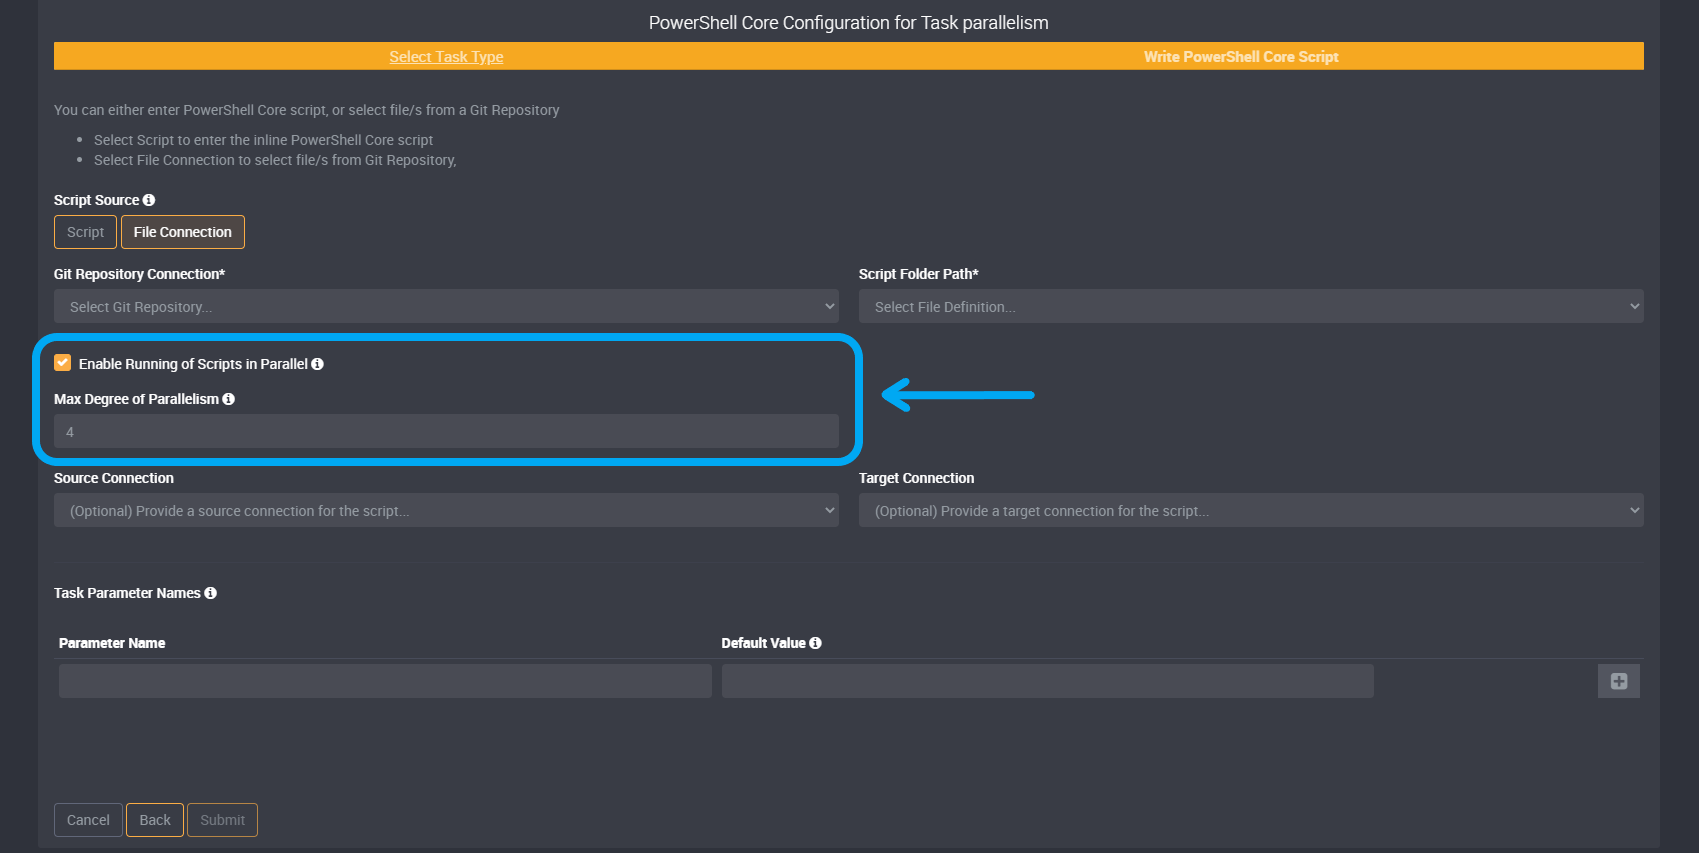
Task: Add a parameter row with plus icon
Action: pos(1618,681)
